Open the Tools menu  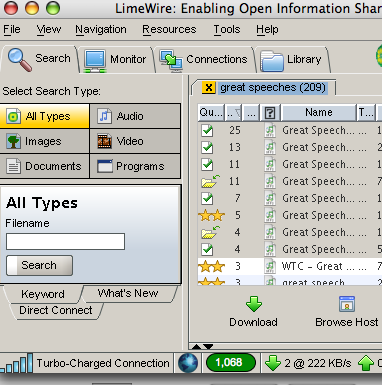(x=227, y=29)
